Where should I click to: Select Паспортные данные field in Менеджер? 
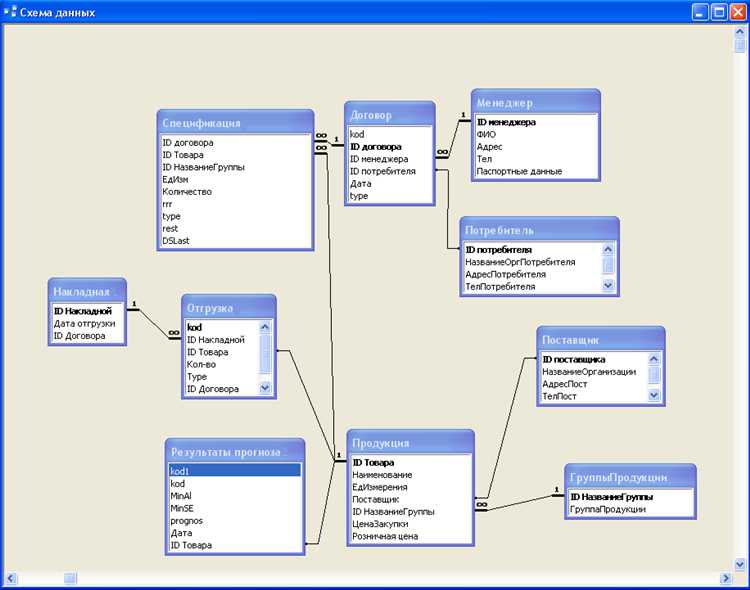click(536, 171)
